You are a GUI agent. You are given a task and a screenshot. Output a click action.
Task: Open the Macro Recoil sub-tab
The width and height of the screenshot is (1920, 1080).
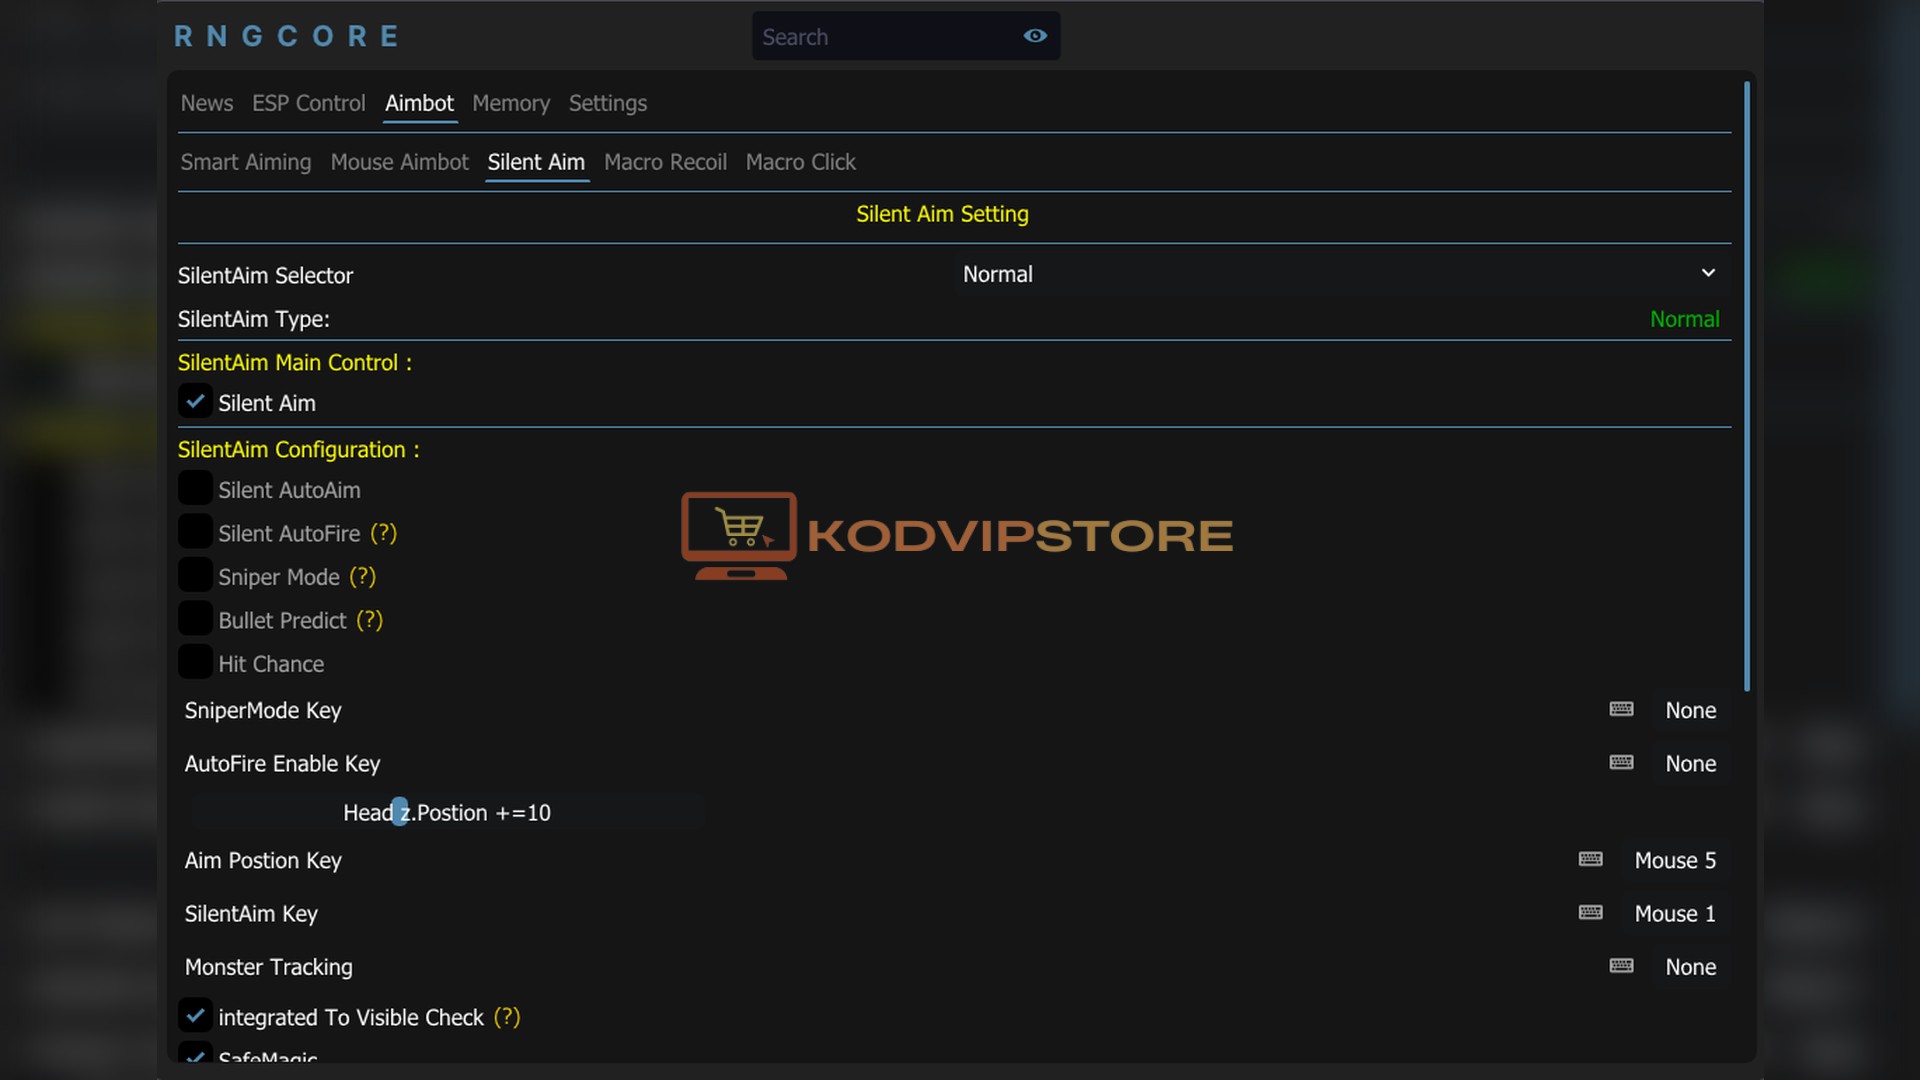tap(665, 162)
